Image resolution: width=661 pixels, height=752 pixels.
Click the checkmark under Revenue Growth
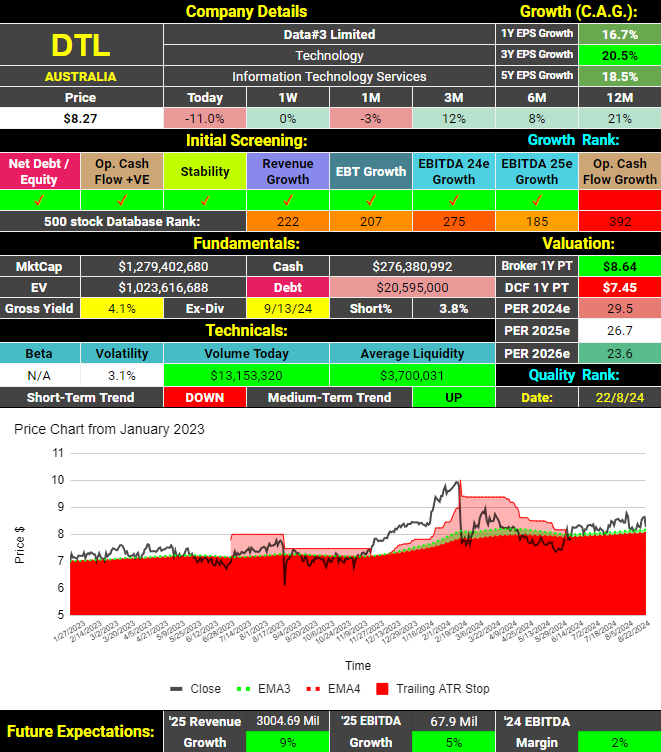[x=288, y=200]
